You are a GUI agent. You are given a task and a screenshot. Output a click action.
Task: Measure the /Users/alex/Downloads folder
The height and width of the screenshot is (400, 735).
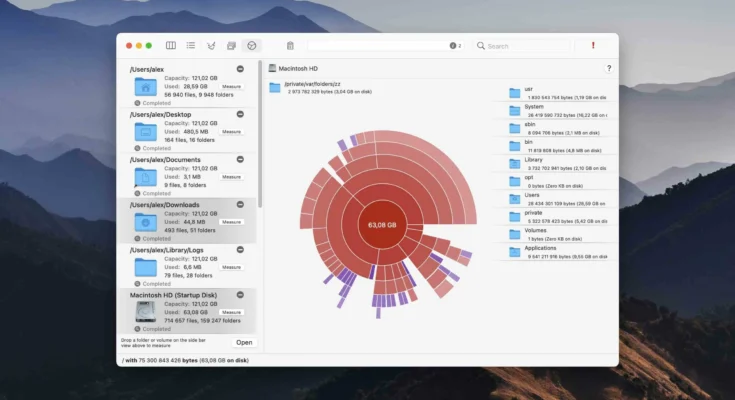coord(232,222)
